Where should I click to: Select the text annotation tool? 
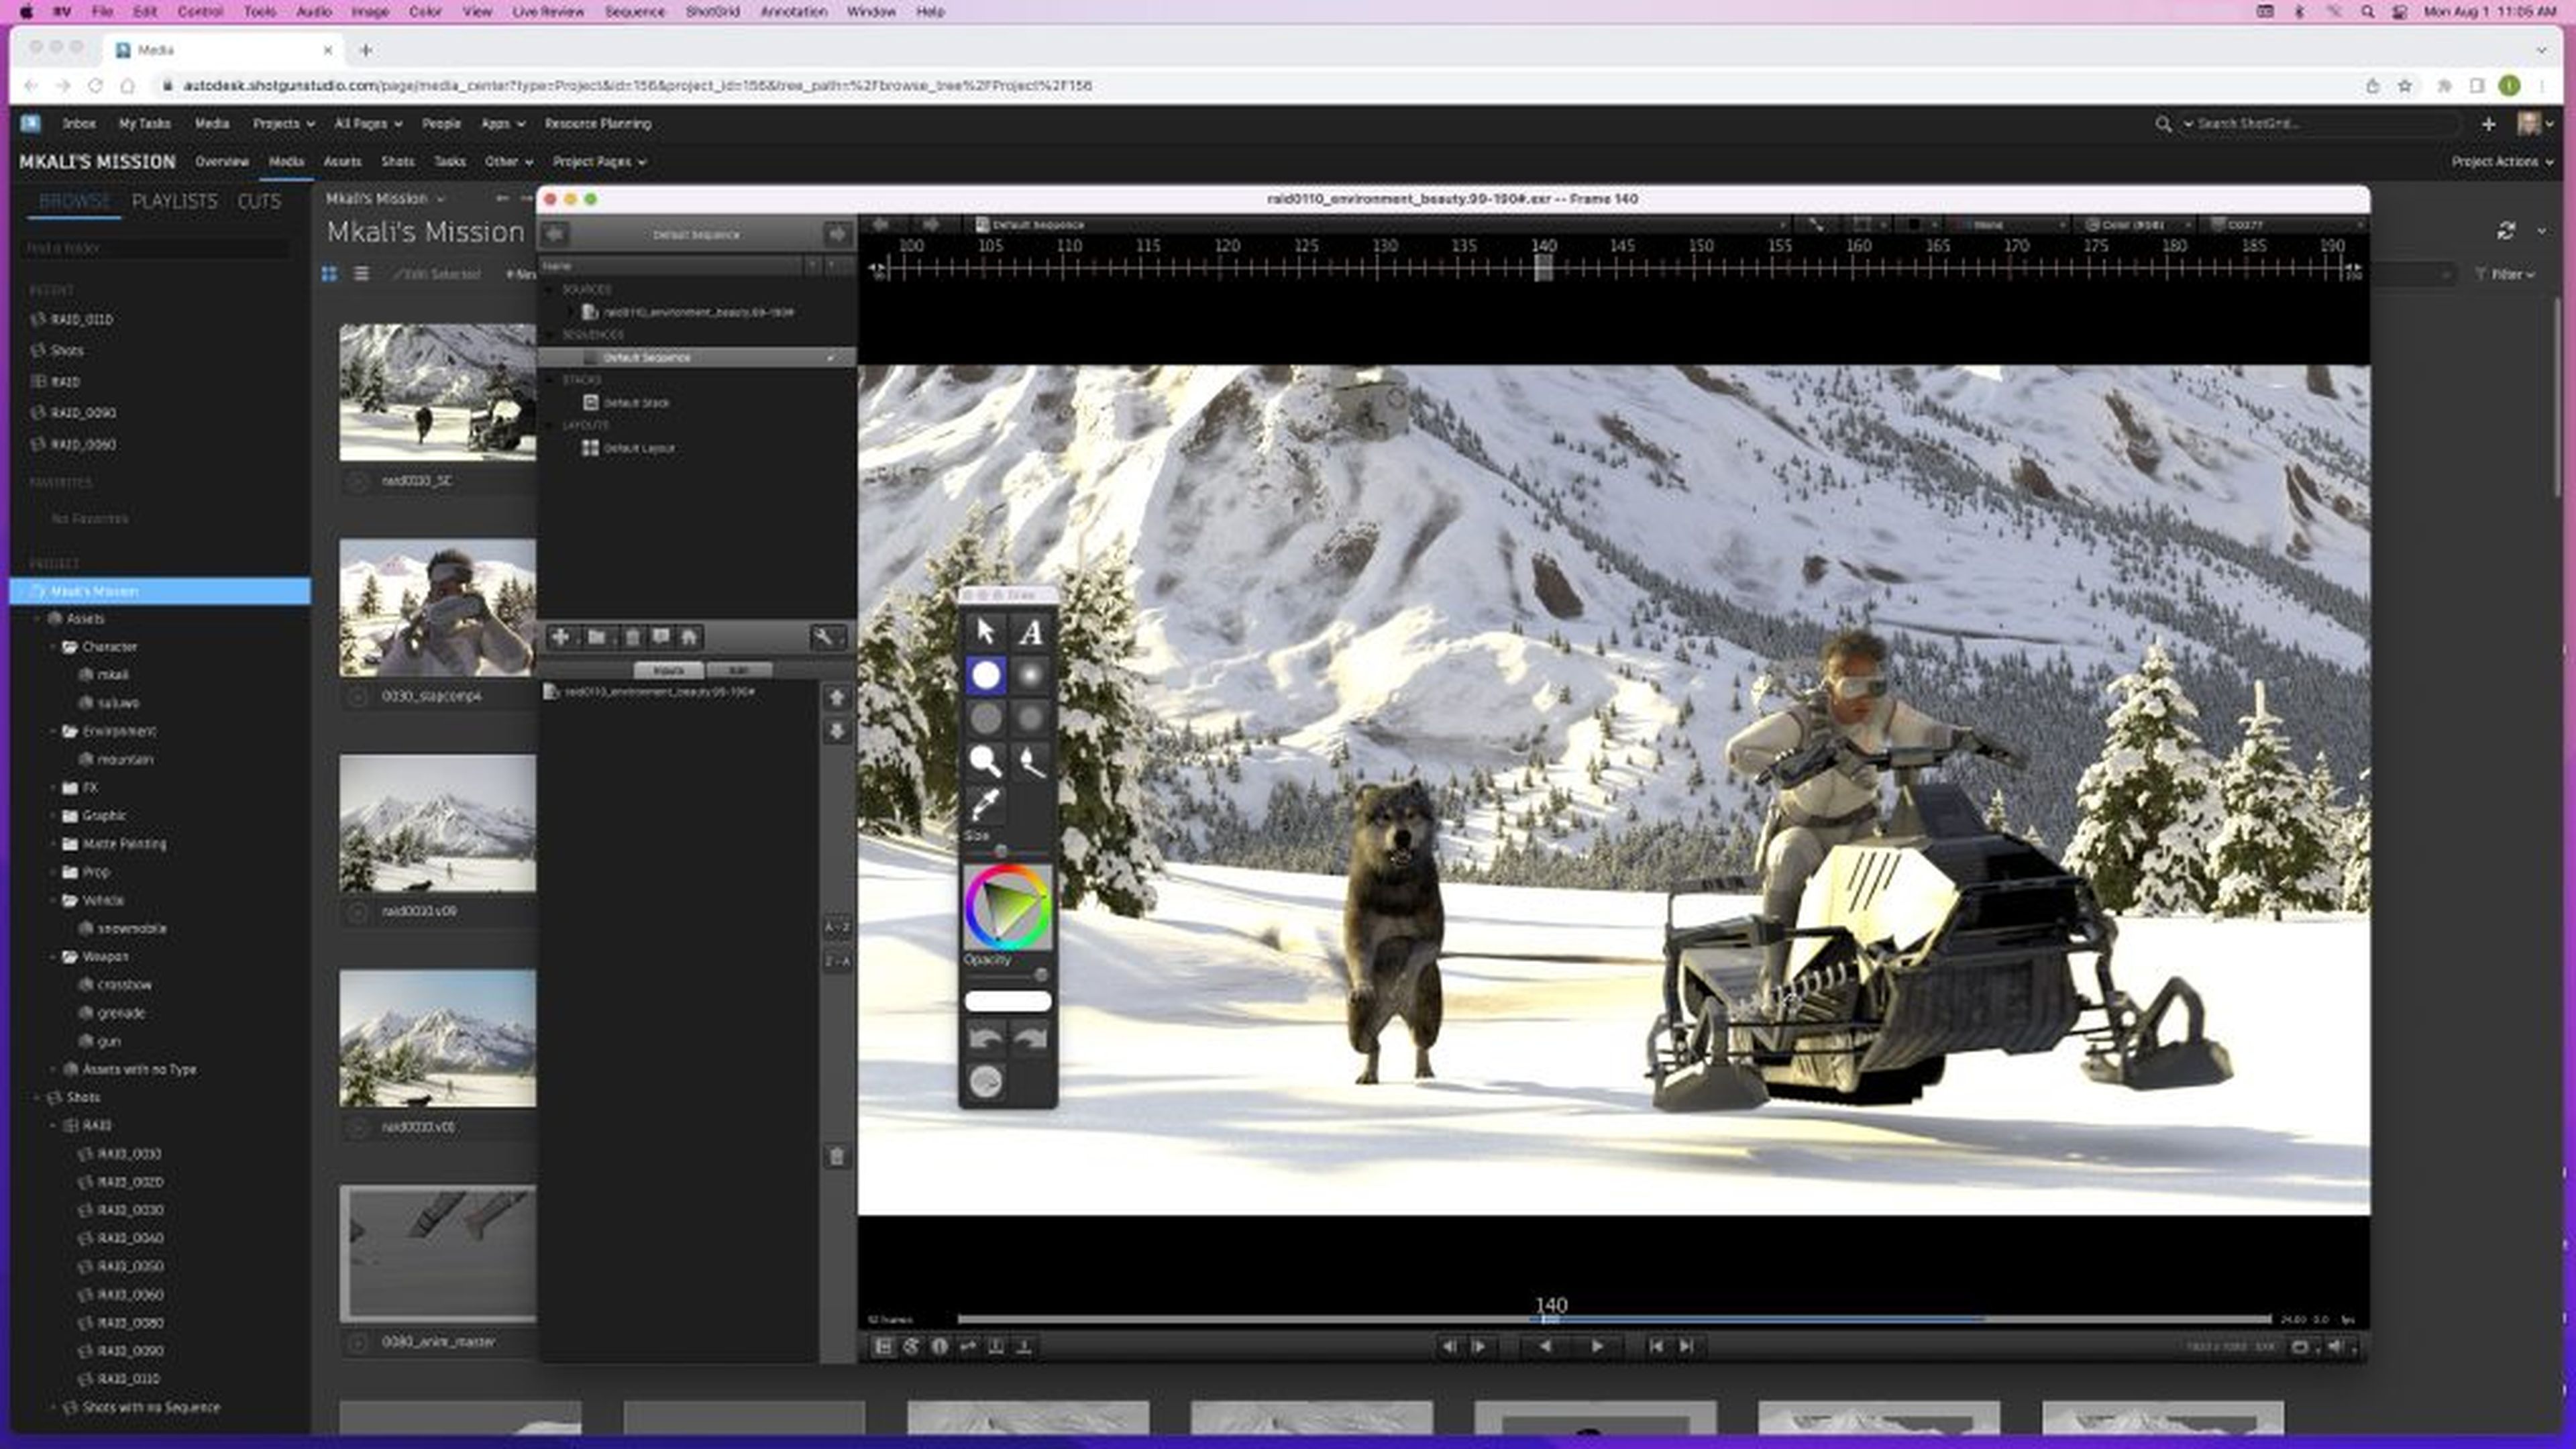[1031, 632]
